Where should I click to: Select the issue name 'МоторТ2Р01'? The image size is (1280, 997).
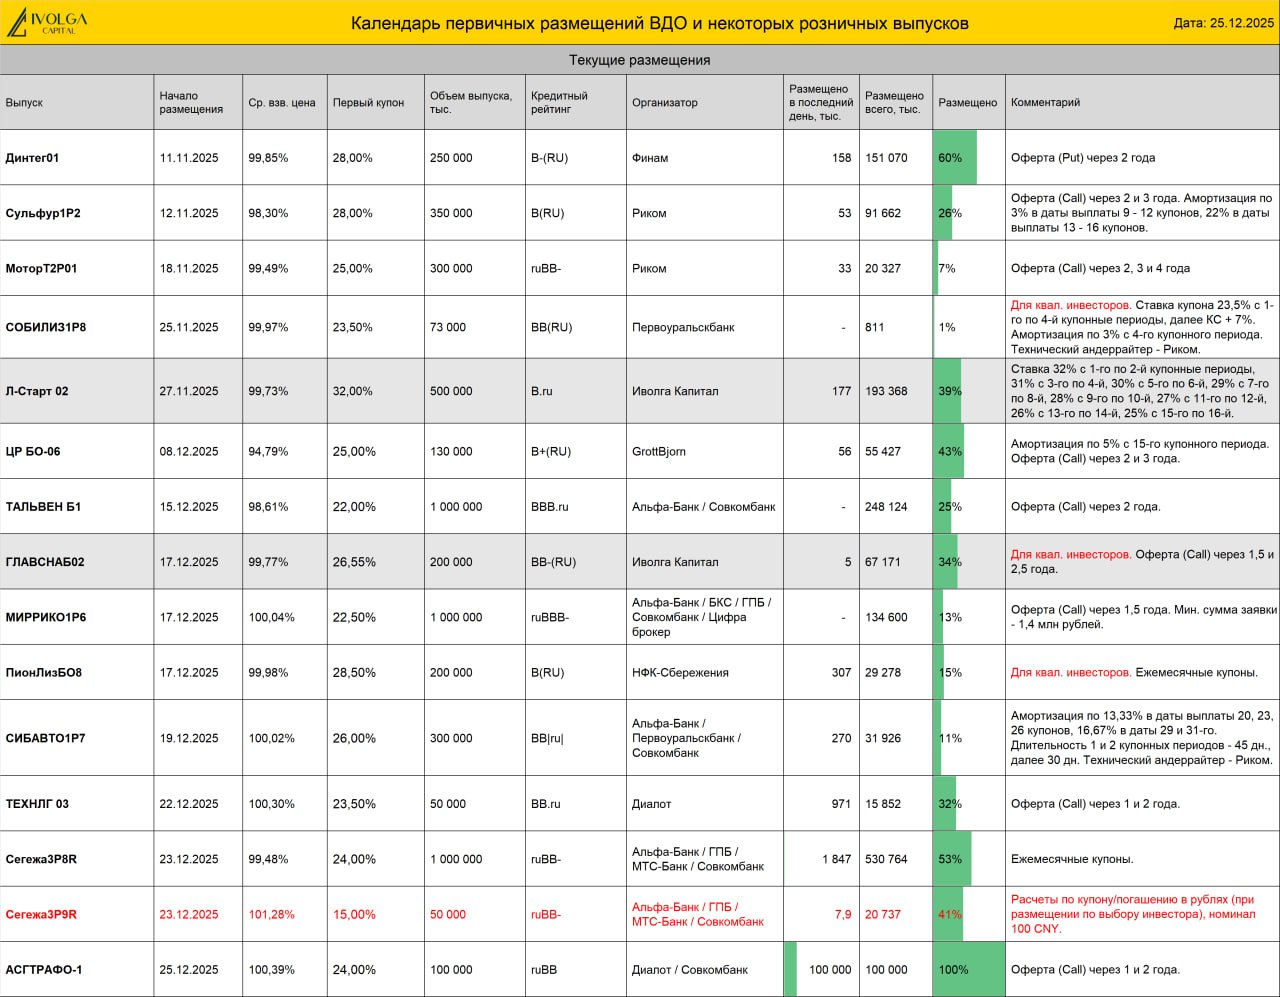click(x=41, y=268)
